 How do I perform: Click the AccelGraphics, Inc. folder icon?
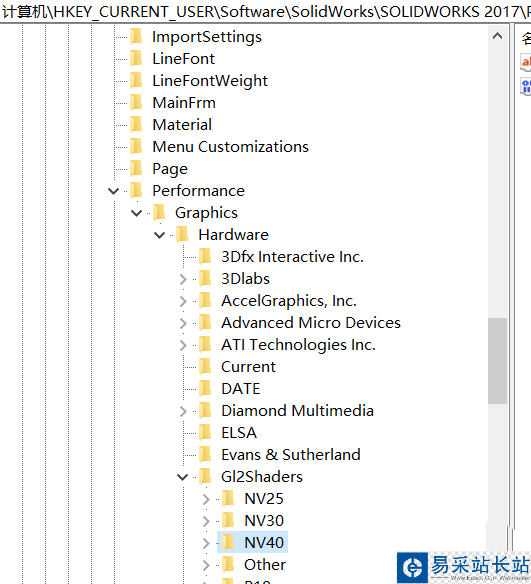[x=206, y=300]
